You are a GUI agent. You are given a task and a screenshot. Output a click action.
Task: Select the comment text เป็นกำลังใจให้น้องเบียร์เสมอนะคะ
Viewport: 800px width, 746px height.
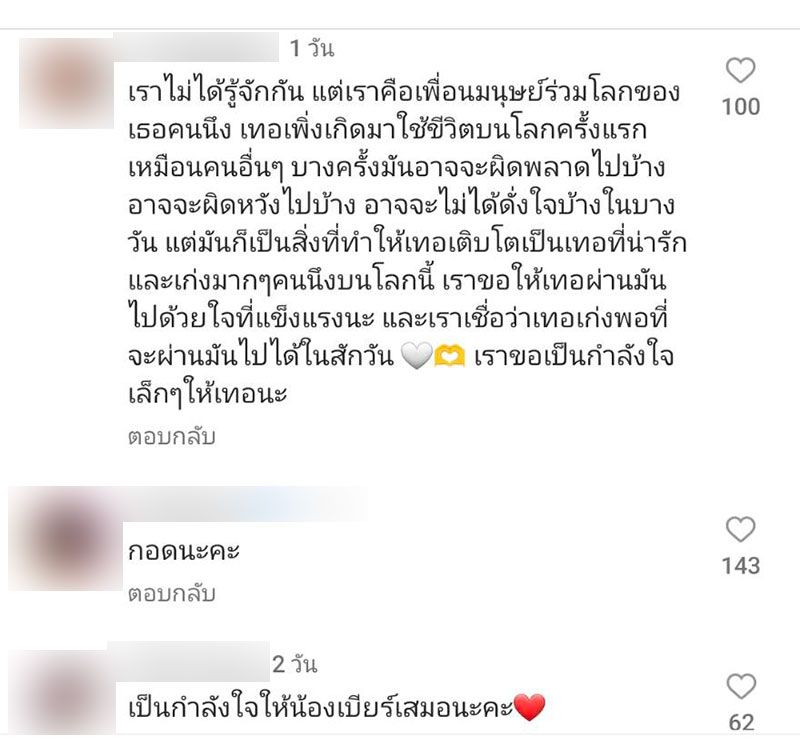click(337, 708)
